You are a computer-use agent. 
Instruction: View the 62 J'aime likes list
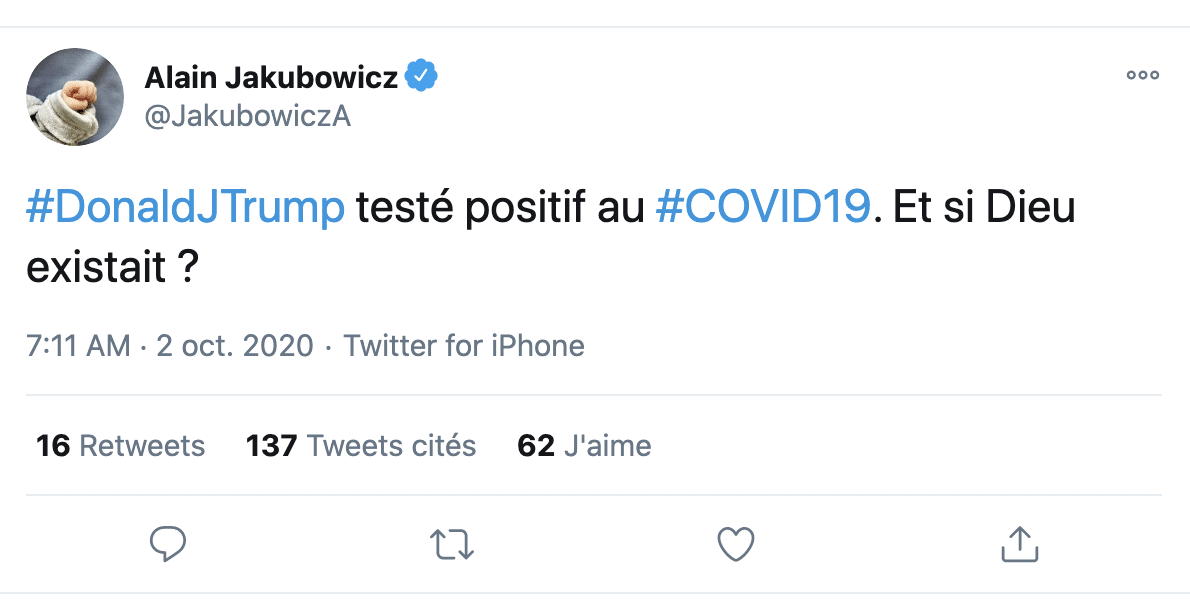click(x=584, y=445)
